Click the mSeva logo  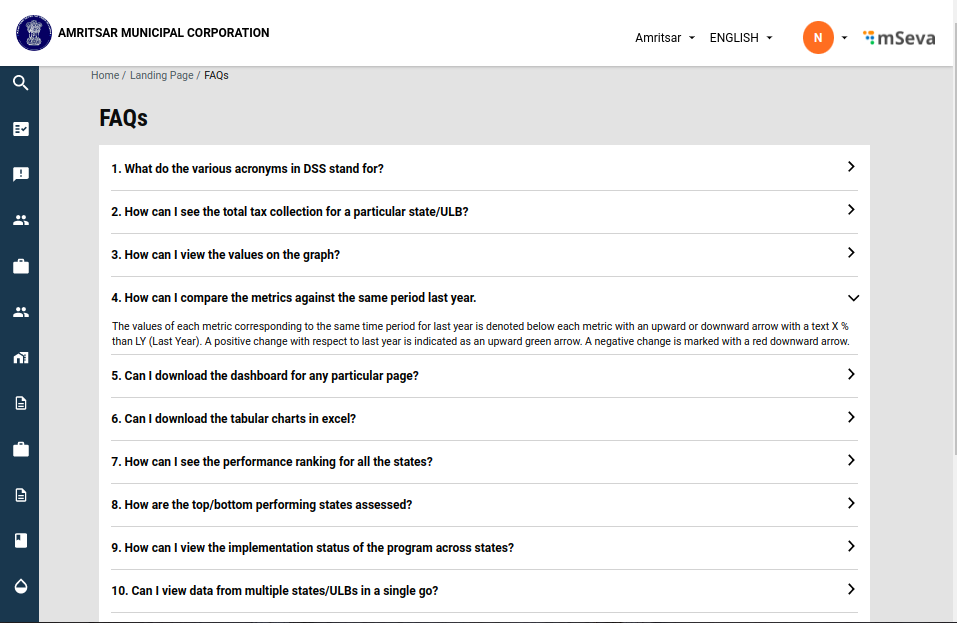coord(900,38)
